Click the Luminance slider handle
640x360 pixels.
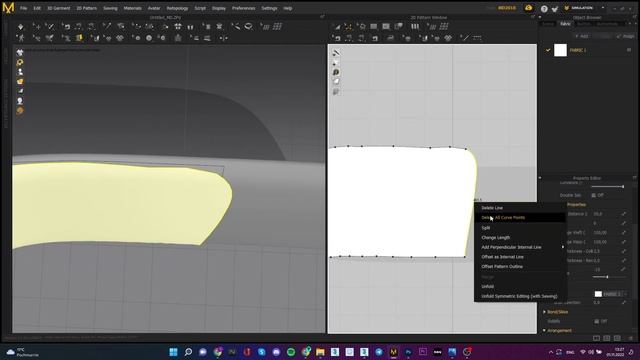coord(623,187)
